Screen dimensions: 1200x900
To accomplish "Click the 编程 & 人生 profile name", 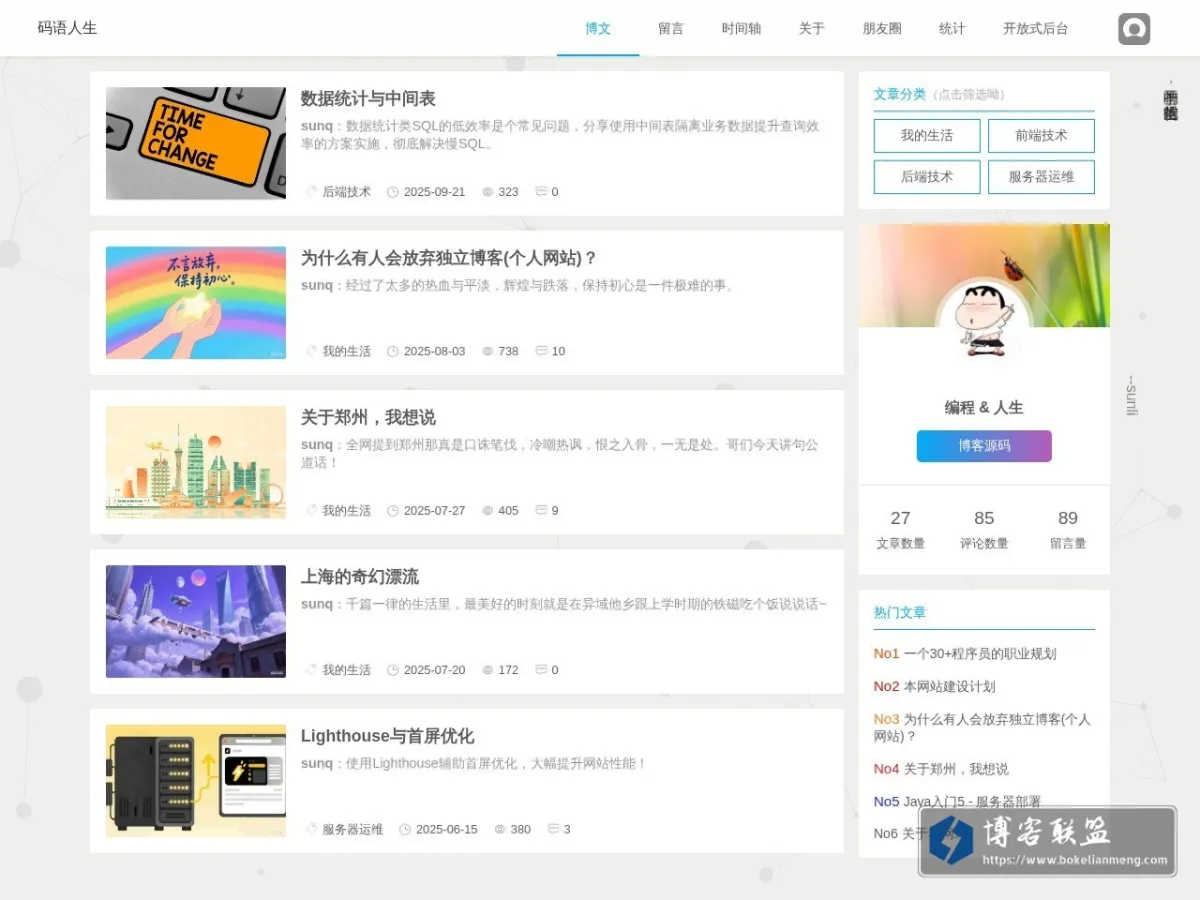I will [984, 407].
